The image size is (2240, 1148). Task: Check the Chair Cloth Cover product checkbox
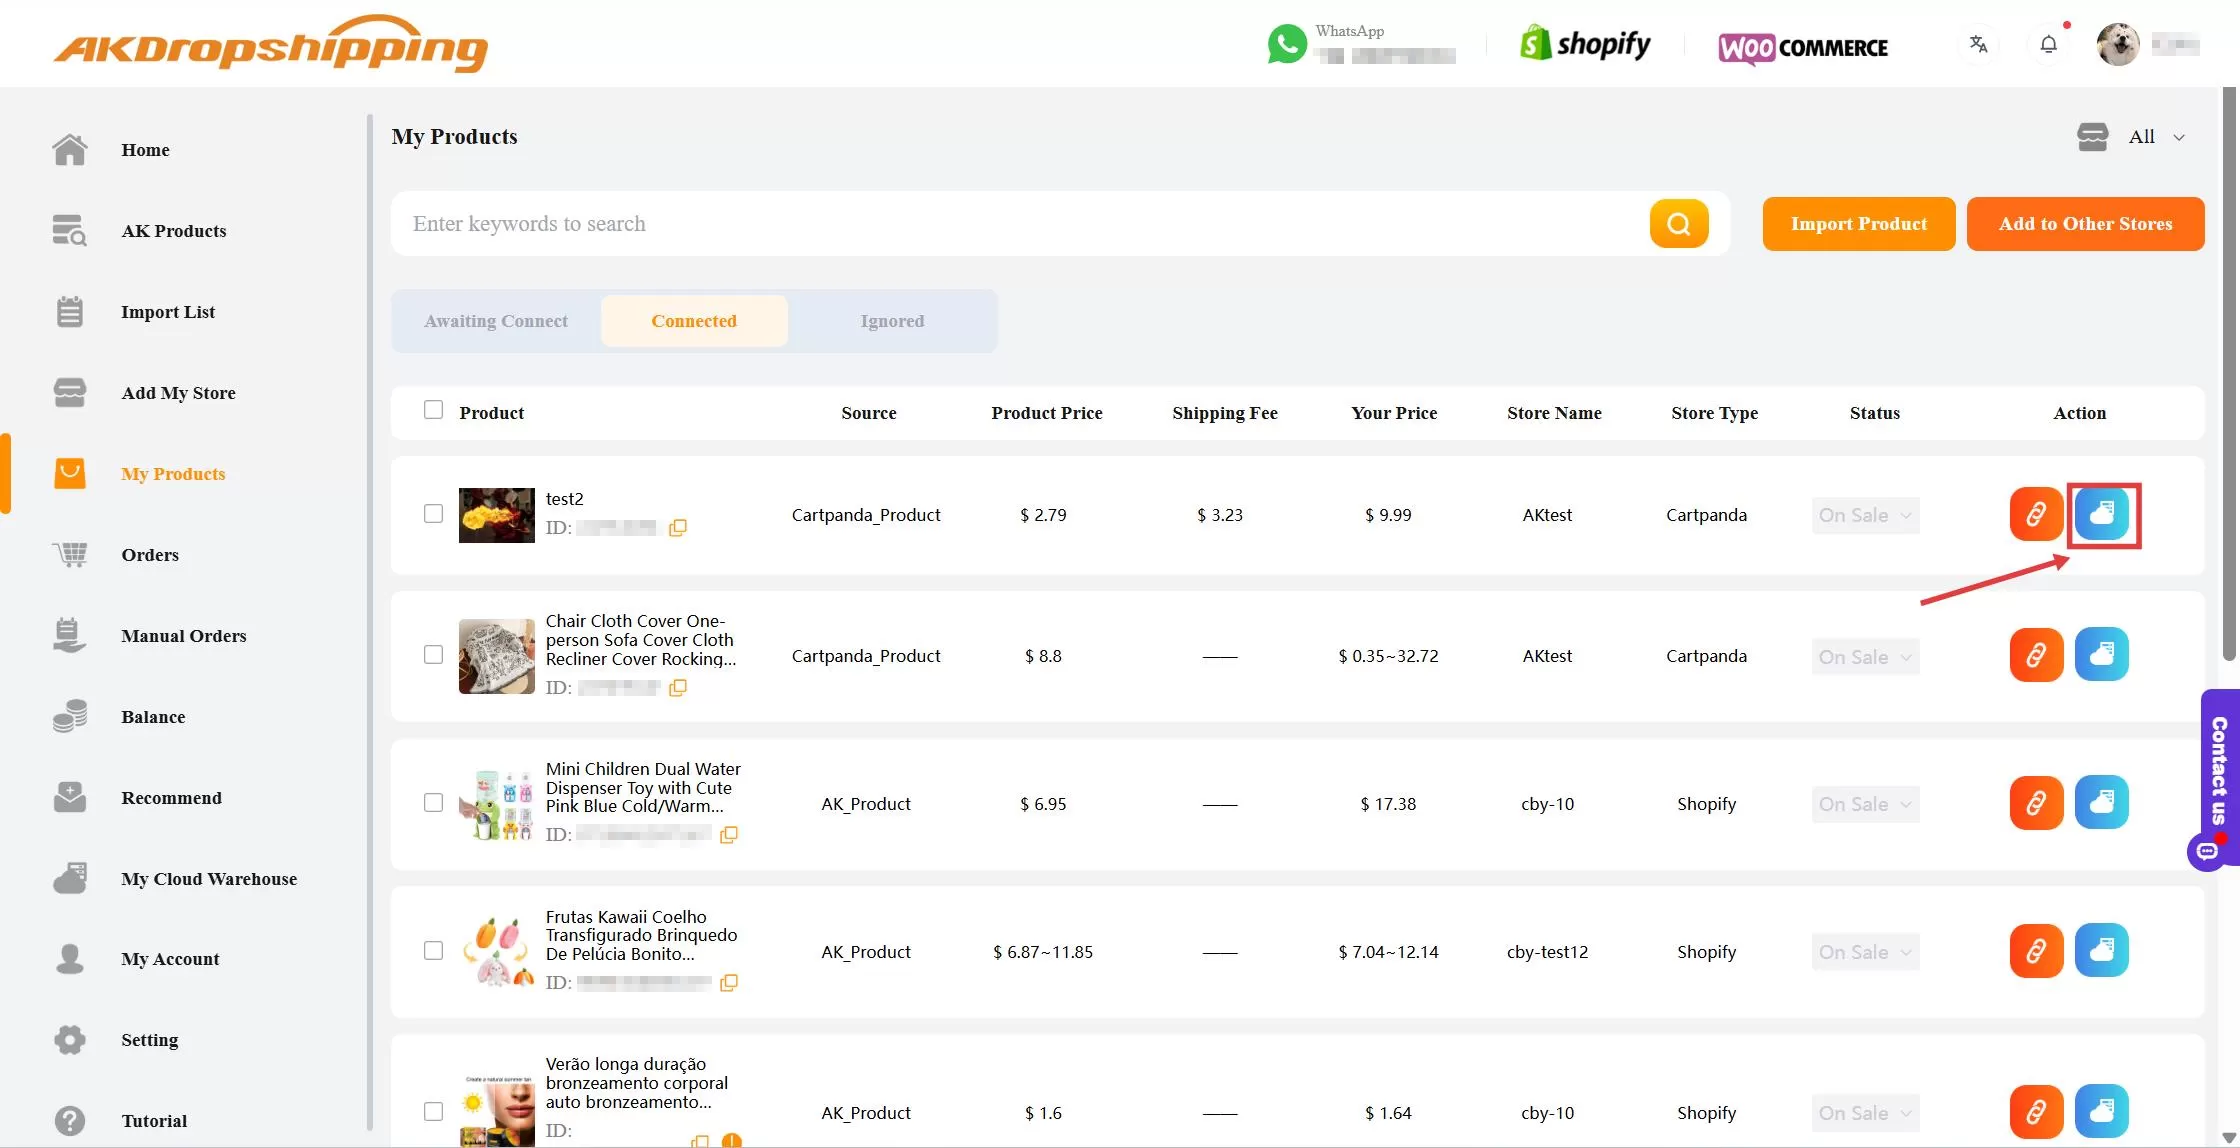point(433,654)
